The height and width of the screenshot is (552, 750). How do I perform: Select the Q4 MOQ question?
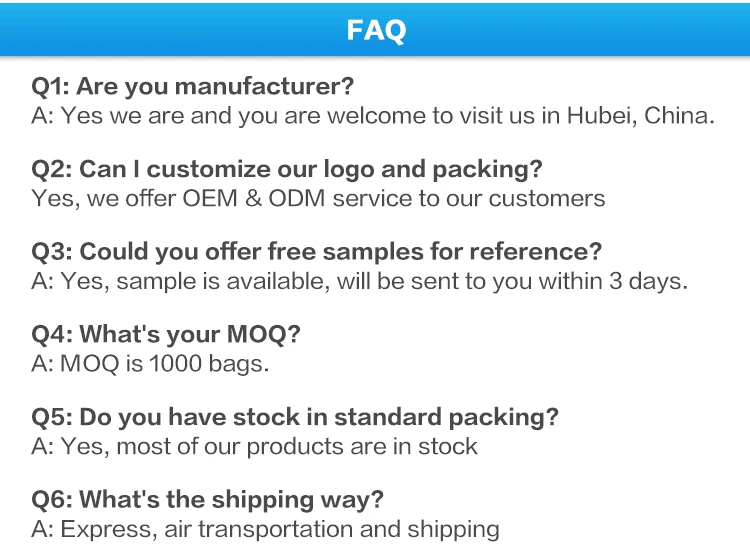(165, 335)
